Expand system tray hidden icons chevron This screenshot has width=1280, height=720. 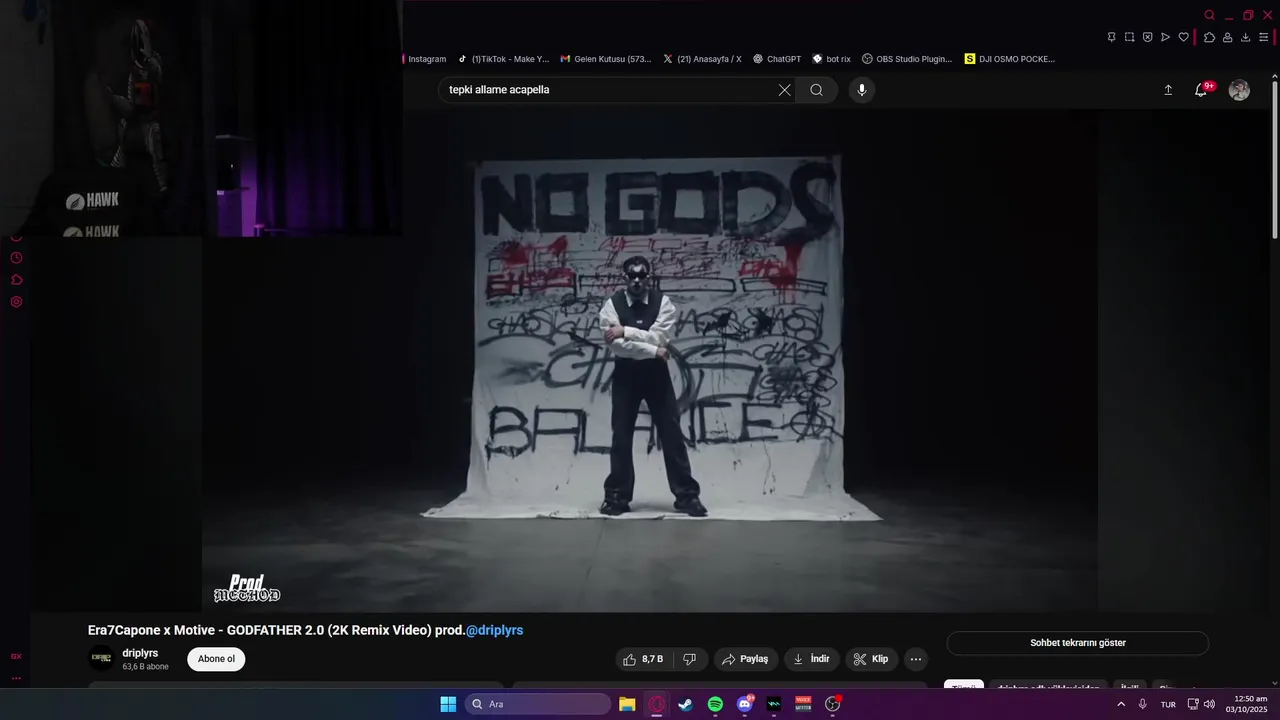pos(1121,704)
